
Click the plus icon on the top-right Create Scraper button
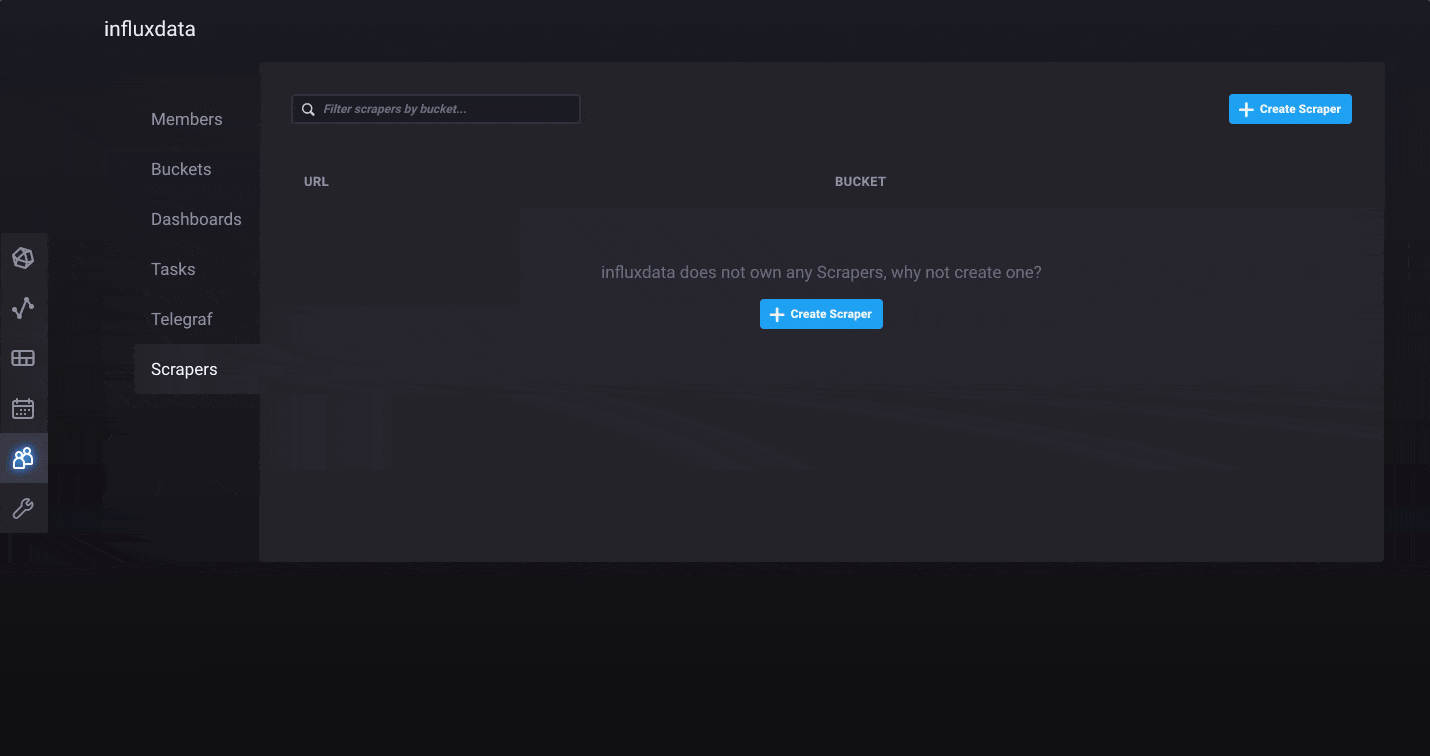tap(1246, 110)
